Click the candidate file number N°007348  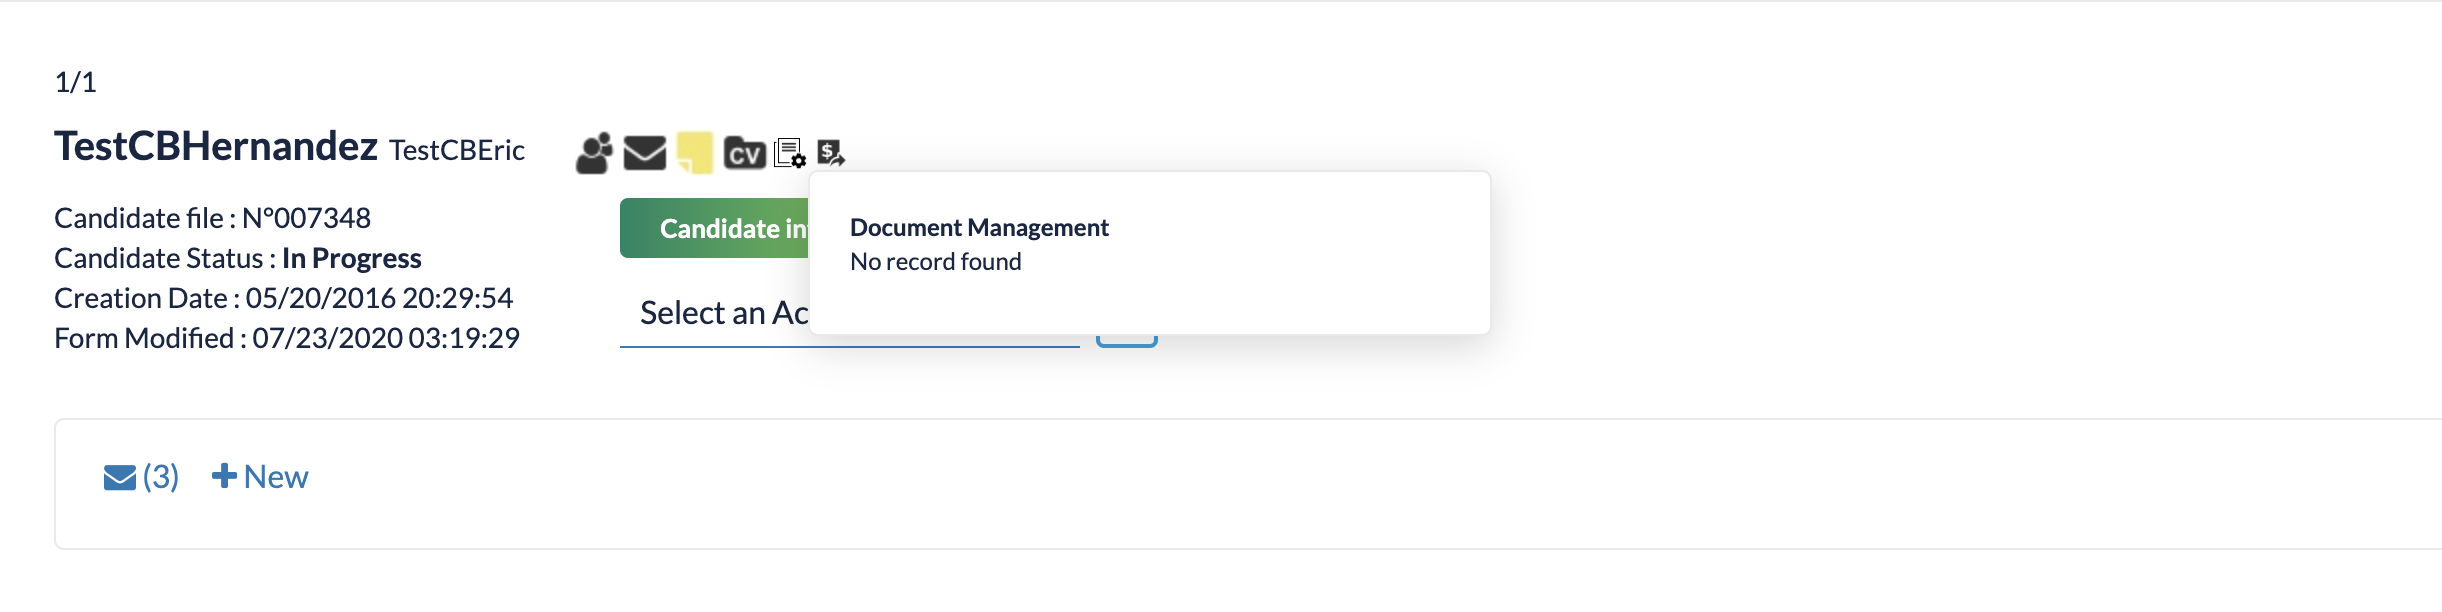tap(306, 218)
